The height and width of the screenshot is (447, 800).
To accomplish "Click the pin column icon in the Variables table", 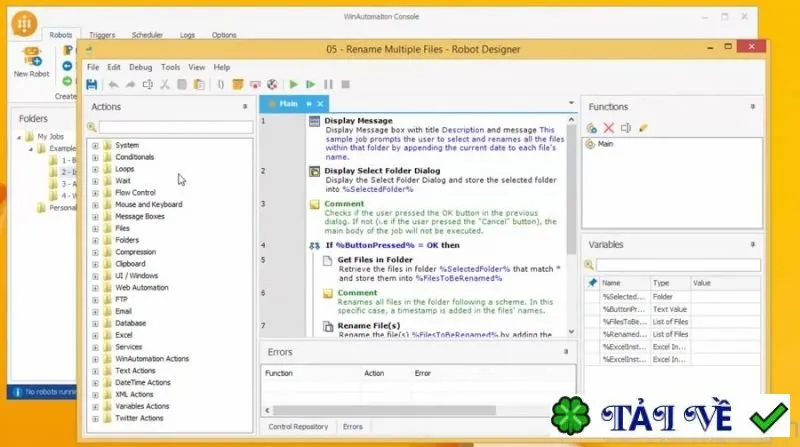I will coord(592,283).
